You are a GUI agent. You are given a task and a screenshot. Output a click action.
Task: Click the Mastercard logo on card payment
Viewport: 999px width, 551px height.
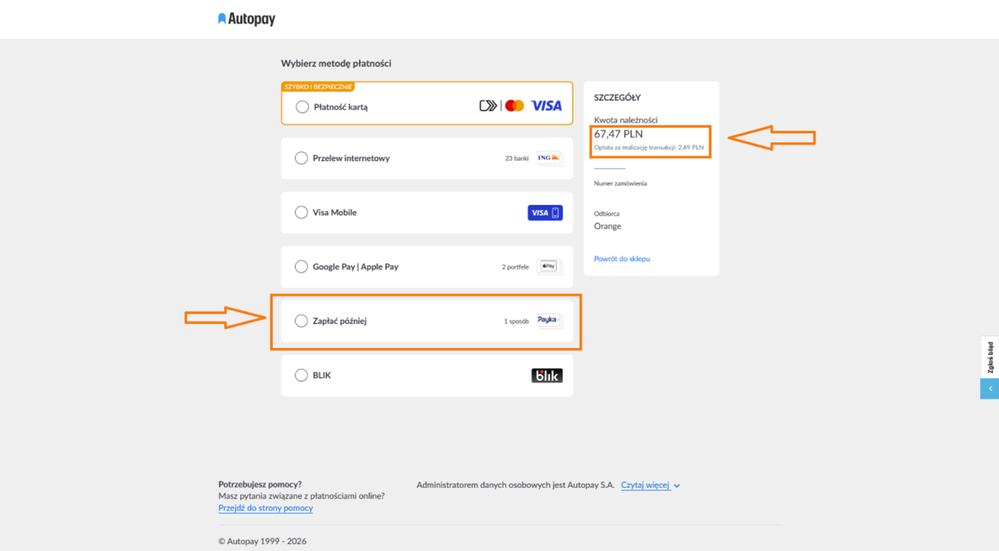click(x=515, y=106)
